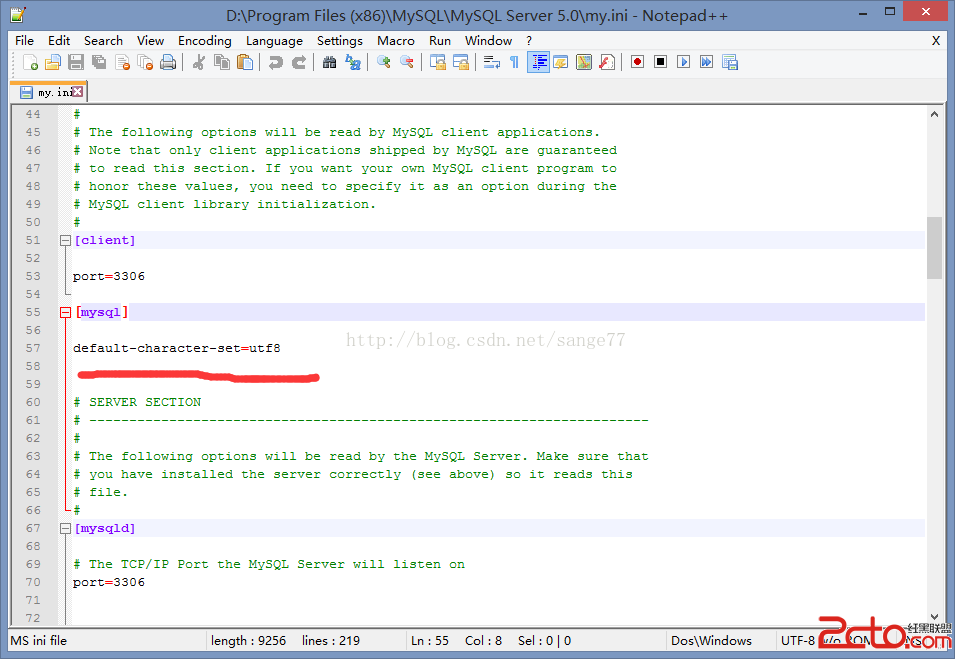Click 'Dos\Windows' EOL format in status bar

[x=711, y=641]
